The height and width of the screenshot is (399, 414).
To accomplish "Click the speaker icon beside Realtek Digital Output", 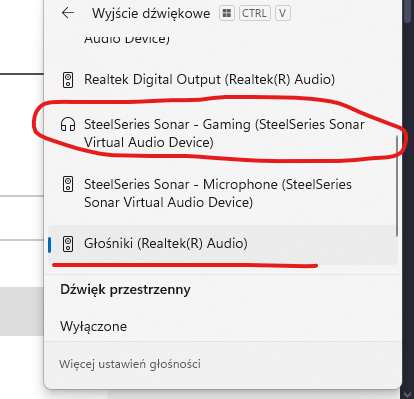I will (x=68, y=80).
